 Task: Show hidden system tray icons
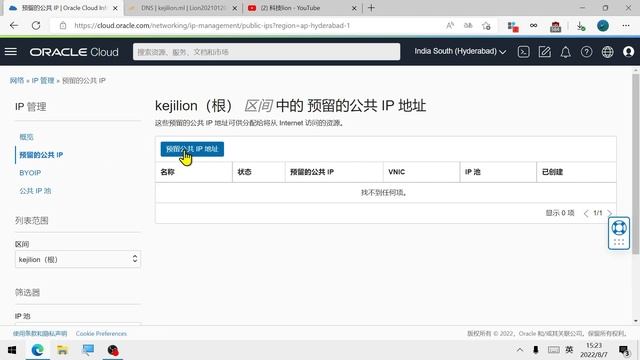[520, 350]
